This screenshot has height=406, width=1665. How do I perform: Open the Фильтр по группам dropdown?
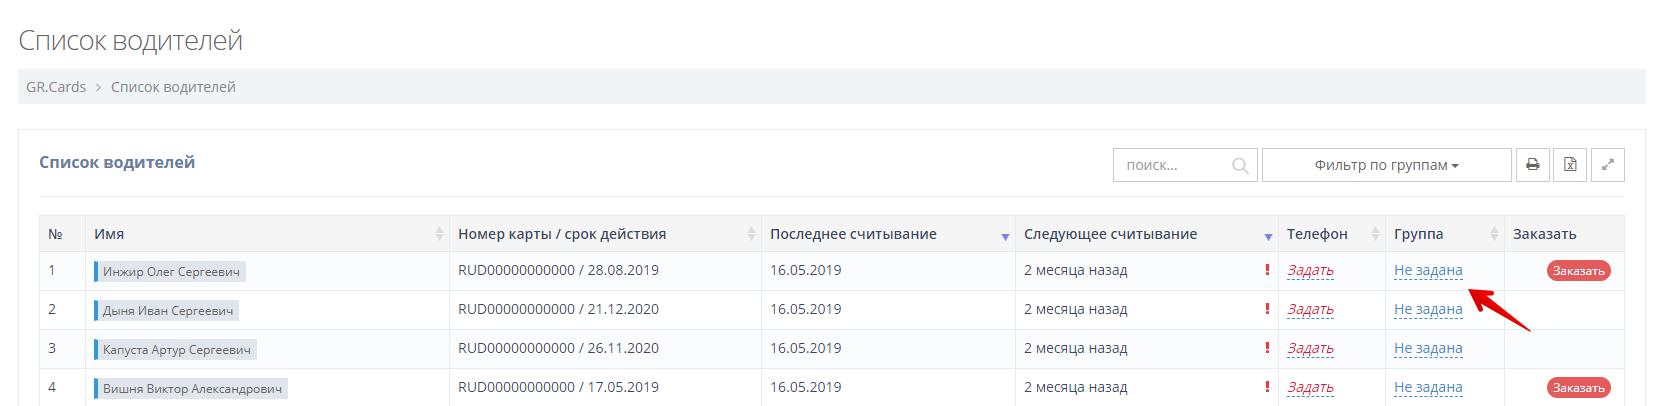[x=1386, y=165]
